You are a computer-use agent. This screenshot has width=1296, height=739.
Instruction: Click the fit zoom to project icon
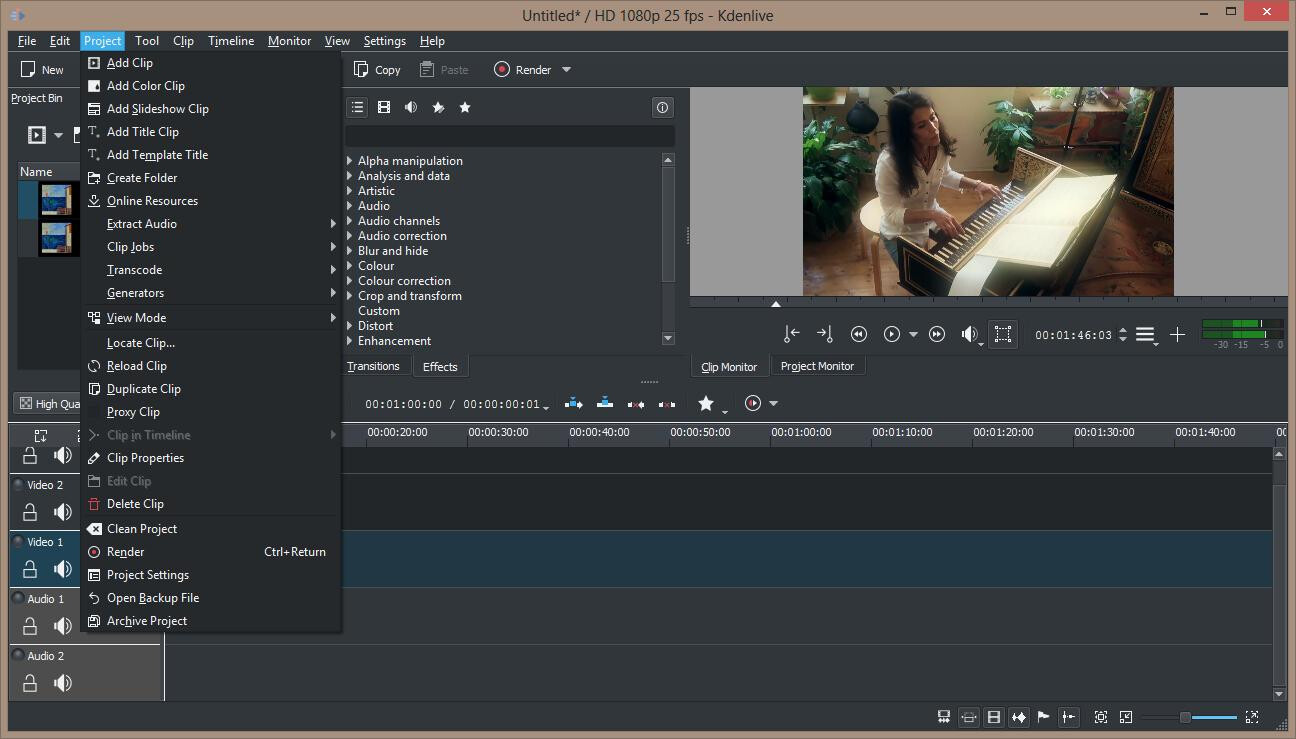click(x=1101, y=717)
